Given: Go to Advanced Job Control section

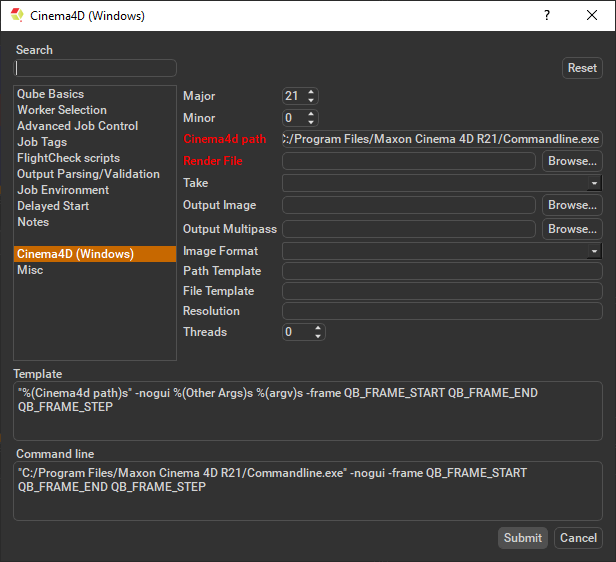Looking at the screenshot, I should click(x=77, y=126).
